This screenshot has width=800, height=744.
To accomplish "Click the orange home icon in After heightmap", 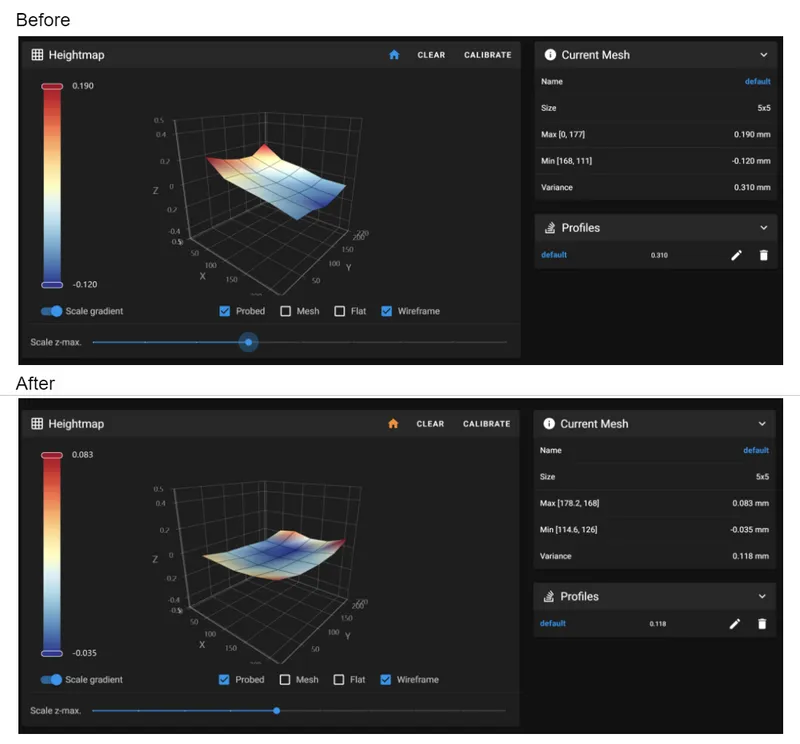I will click(393, 424).
